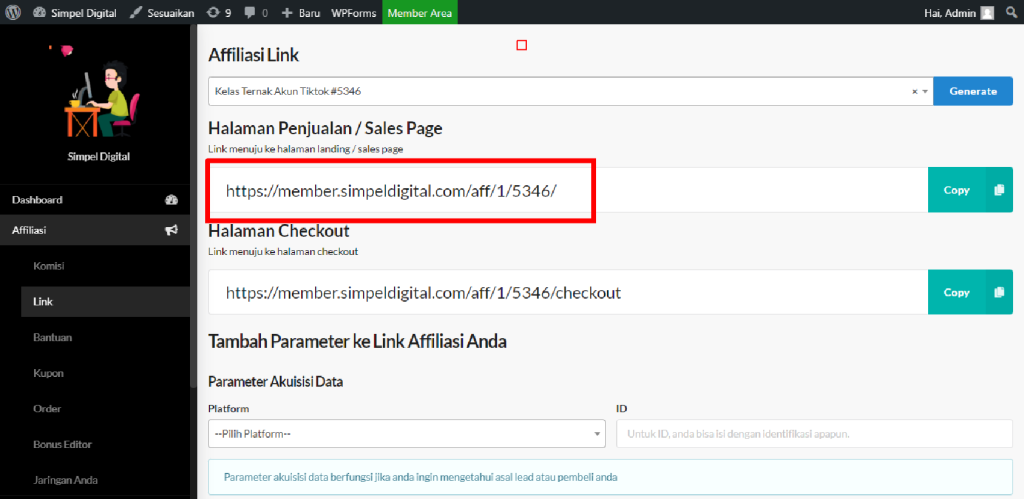Click the Simpel Digital name under logo
The width and height of the screenshot is (1024, 499).
coord(99,157)
